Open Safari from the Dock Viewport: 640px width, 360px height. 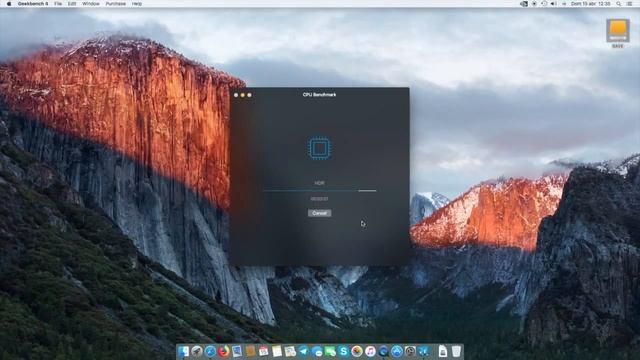tap(210, 351)
